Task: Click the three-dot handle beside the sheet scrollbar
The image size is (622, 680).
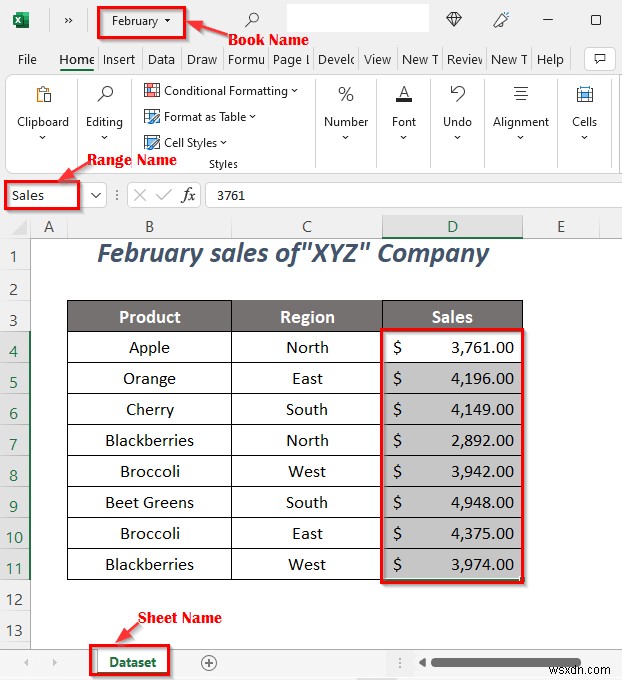Action: coord(400,662)
